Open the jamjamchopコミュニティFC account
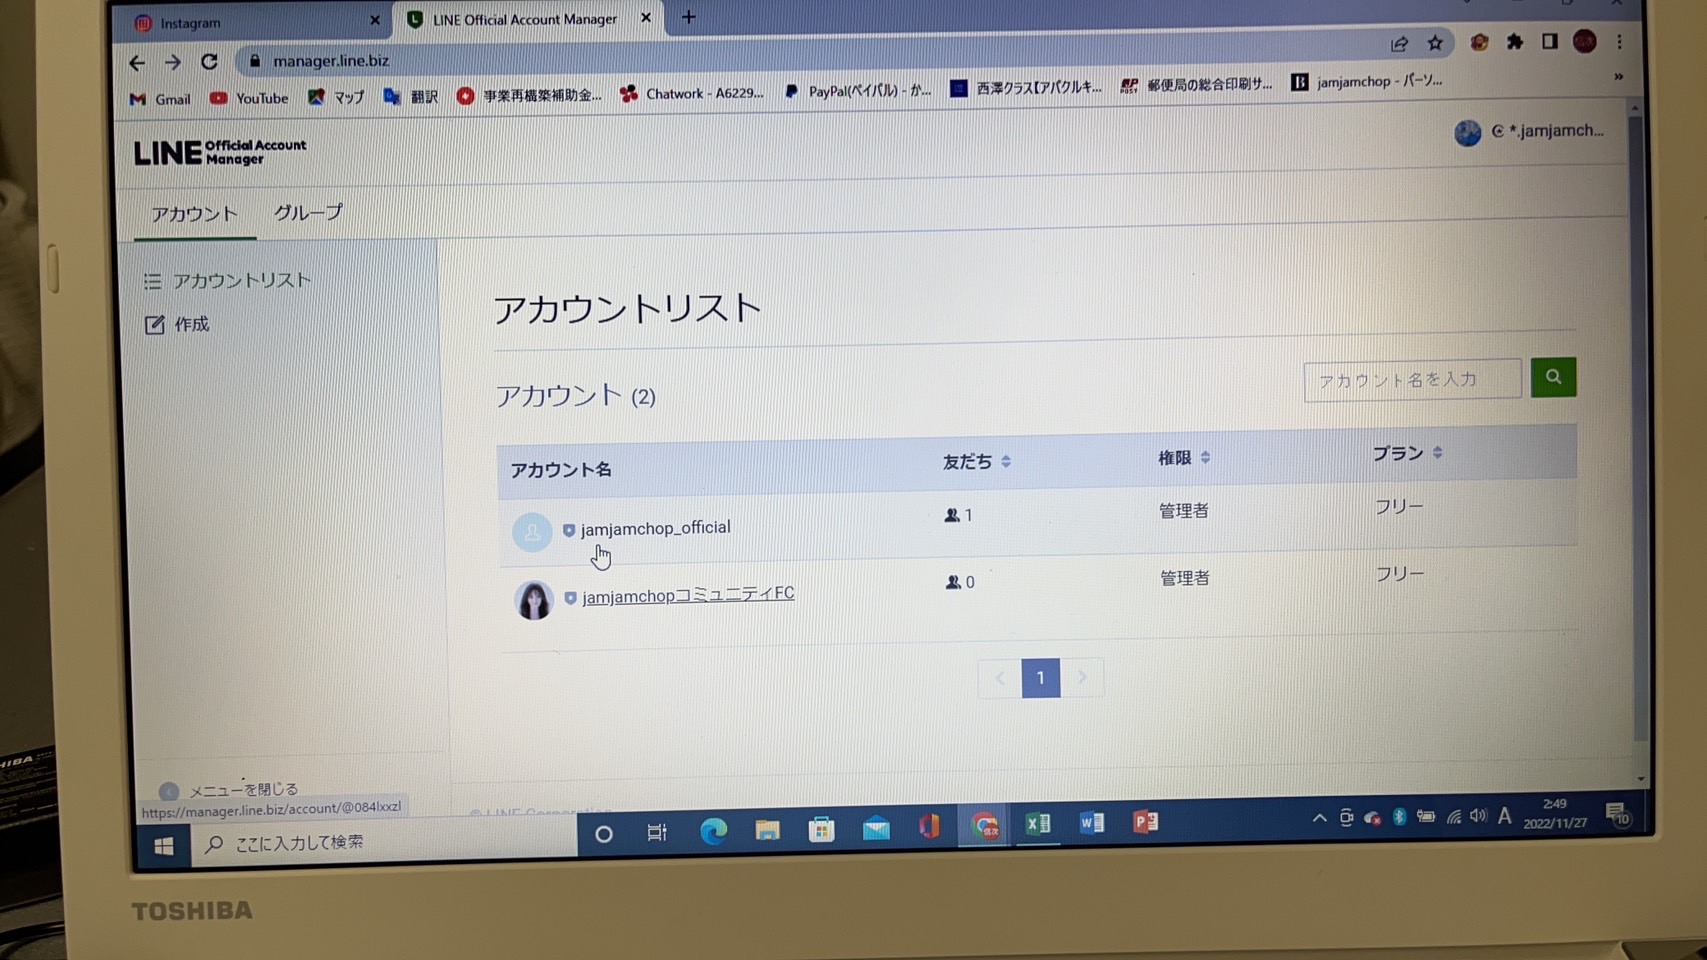Image resolution: width=1707 pixels, height=960 pixels. pos(688,595)
